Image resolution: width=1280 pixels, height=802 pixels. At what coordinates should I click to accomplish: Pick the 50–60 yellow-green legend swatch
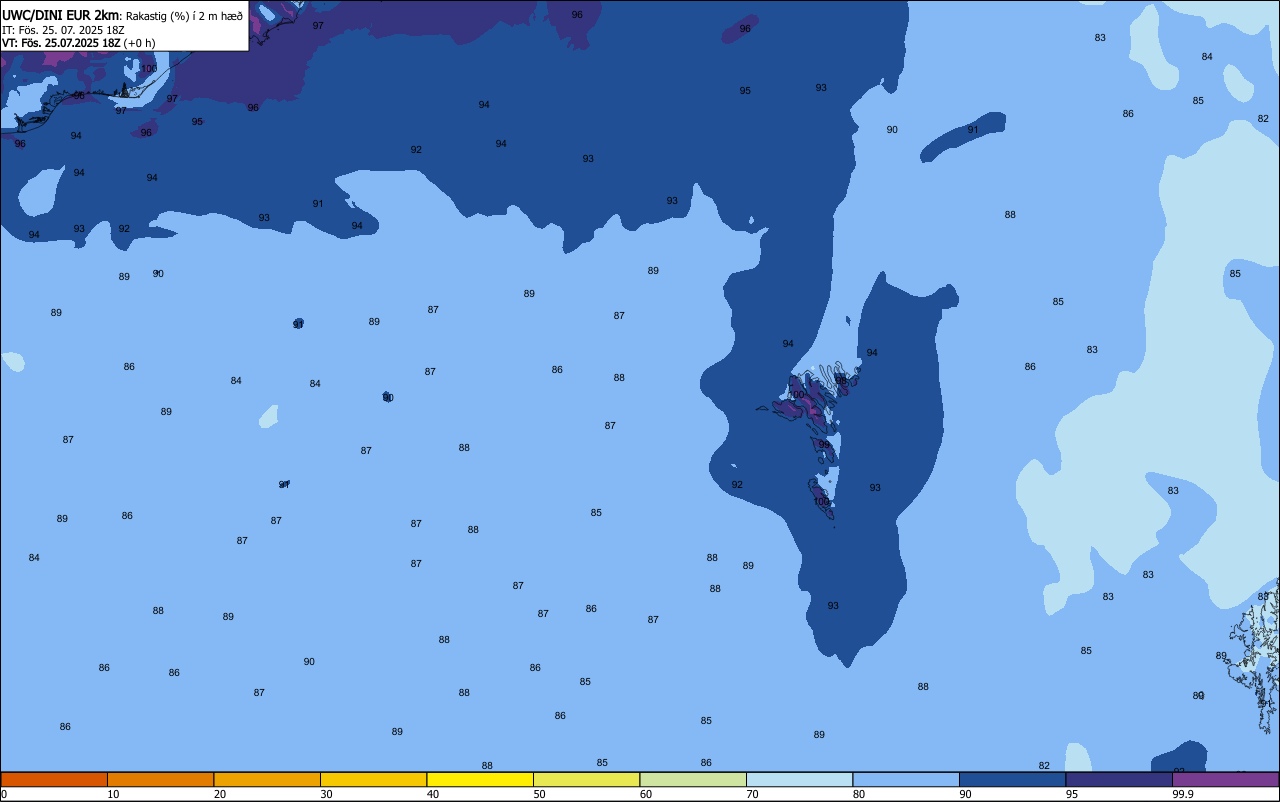click(586, 779)
